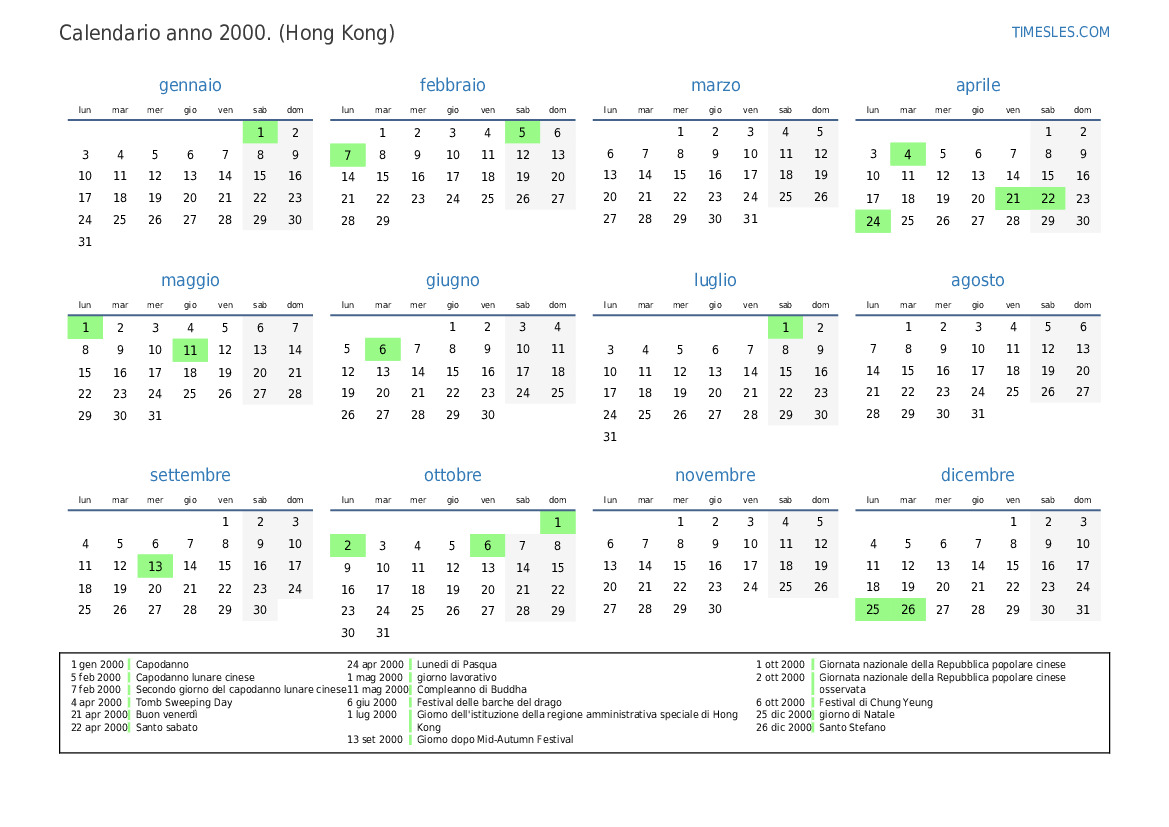Select highlighted 1 in gennaio
The width and height of the screenshot is (1169, 827).
pos(260,133)
